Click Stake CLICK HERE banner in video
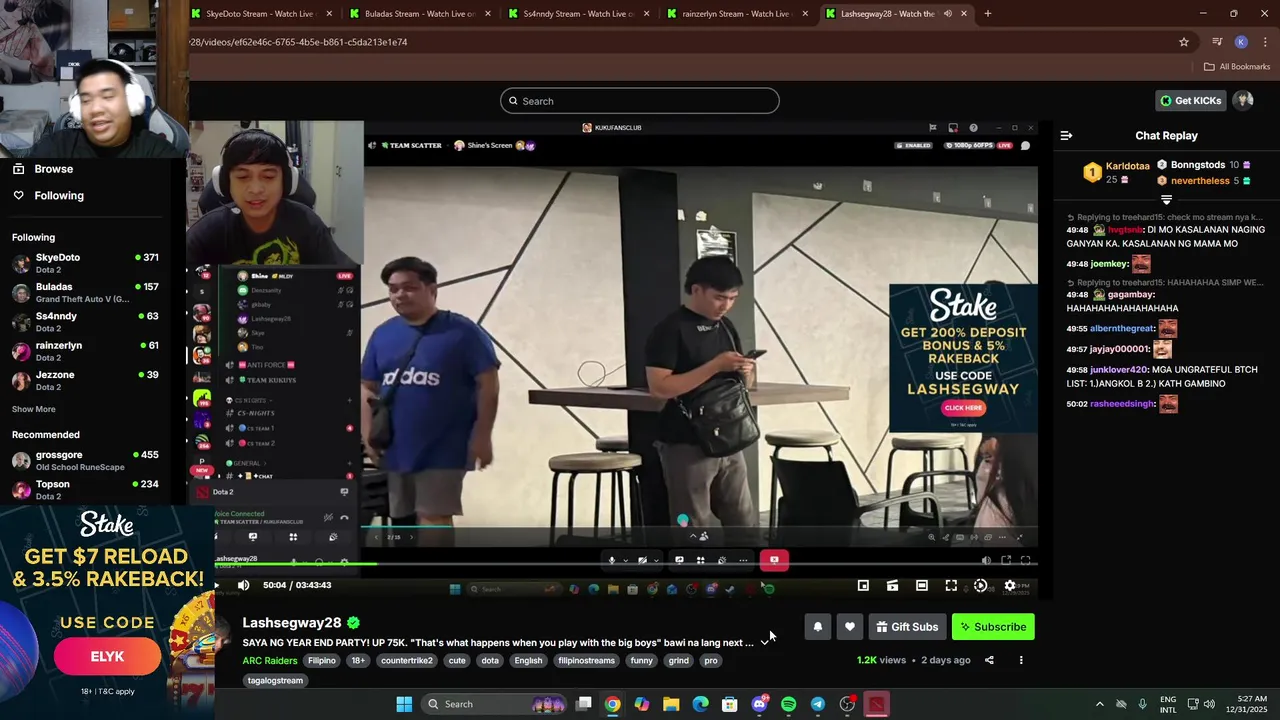 (x=963, y=408)
